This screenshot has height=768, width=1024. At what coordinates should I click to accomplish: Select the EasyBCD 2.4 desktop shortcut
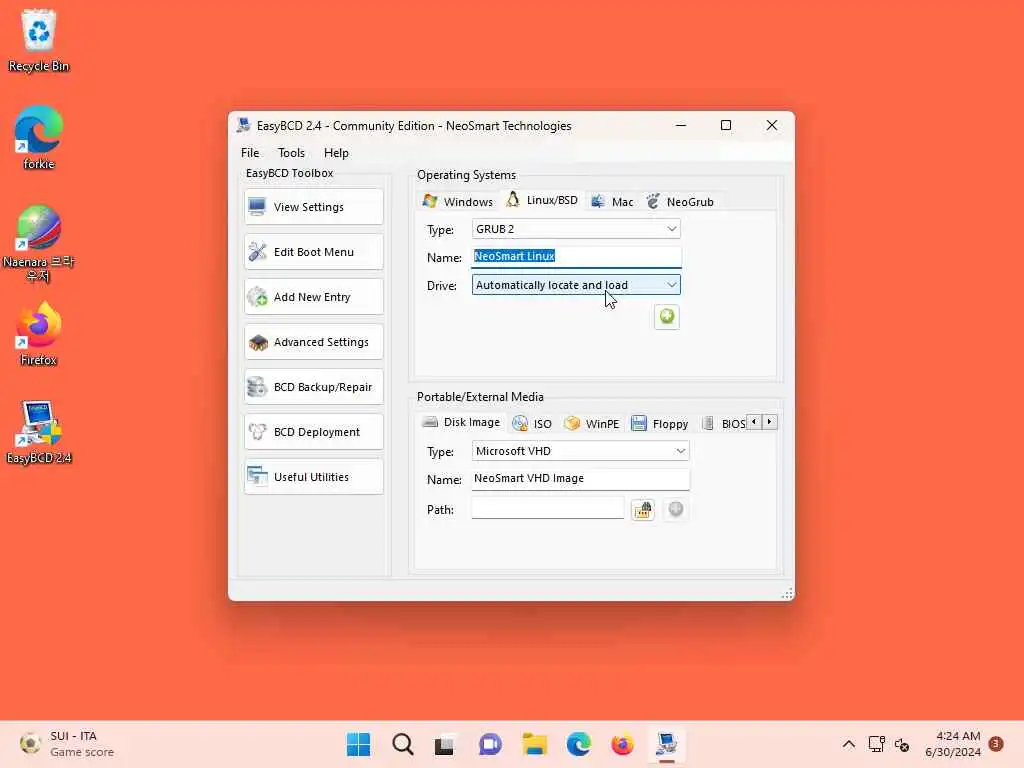[x=39, y=432]
